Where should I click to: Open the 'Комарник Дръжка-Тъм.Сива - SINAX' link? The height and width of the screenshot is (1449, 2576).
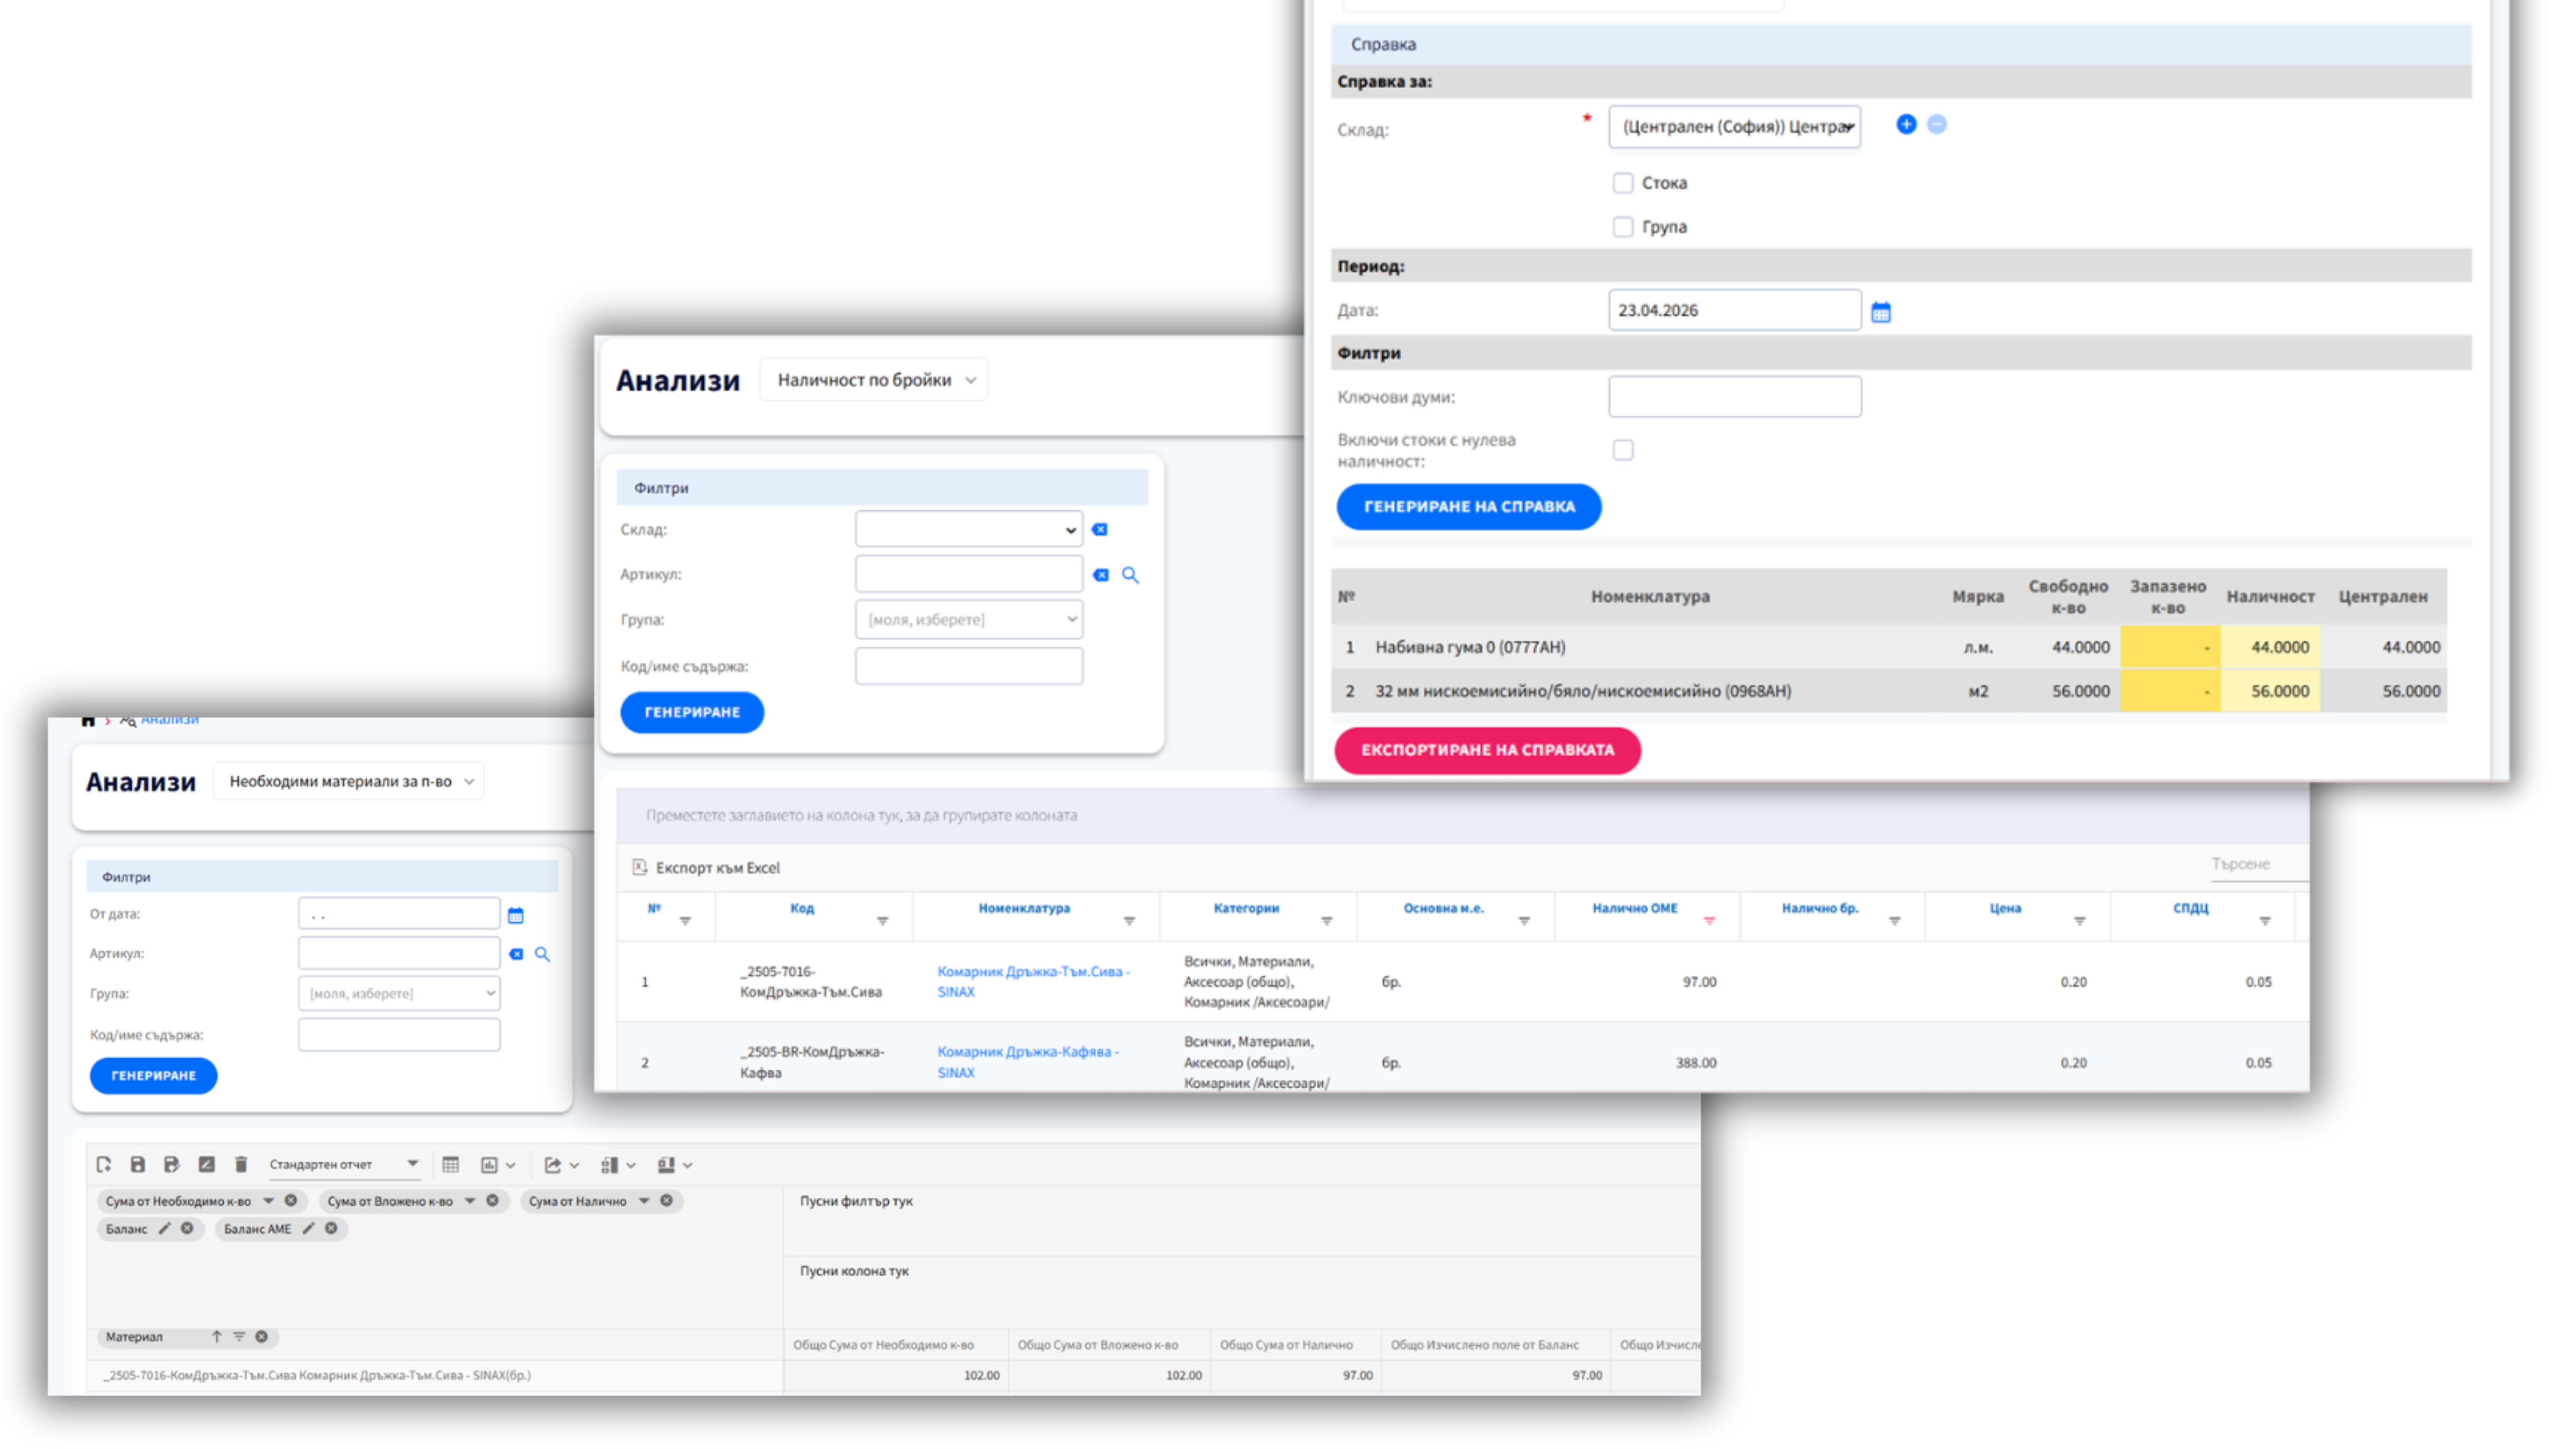coord(1033,981)
